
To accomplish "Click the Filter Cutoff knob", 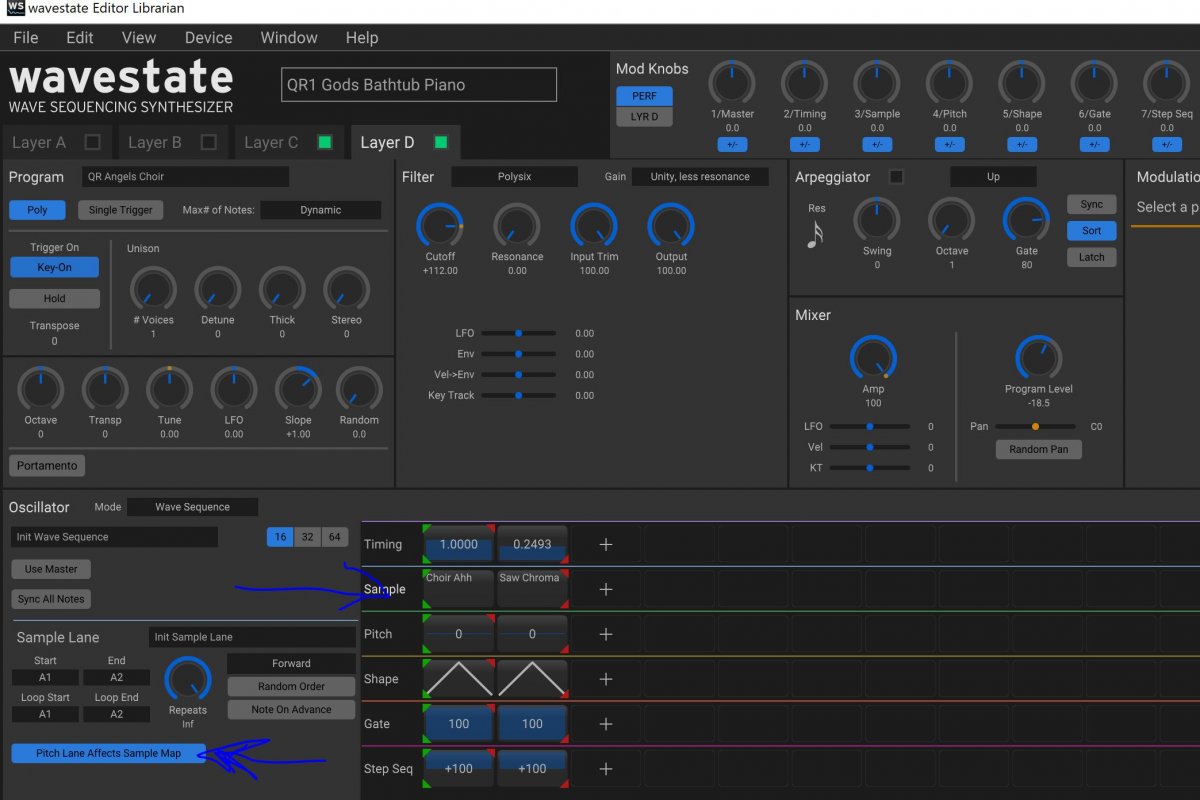I will pos(440,226).
